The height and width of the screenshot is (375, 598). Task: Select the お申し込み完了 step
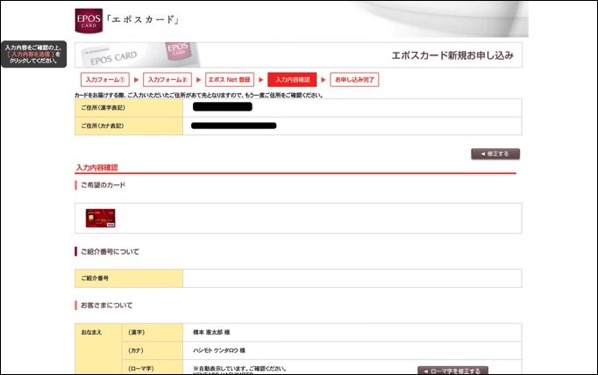(354, 80)
